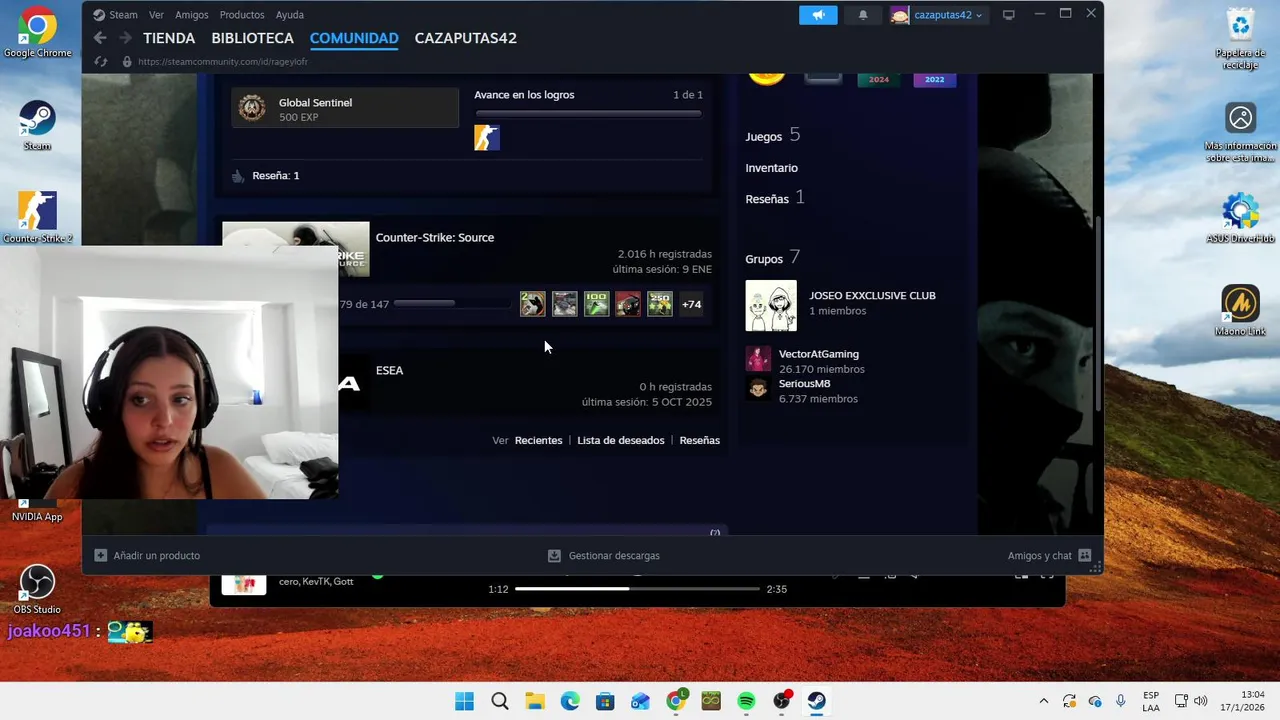Select the green 100 achievement icon
The height and width of the screenshot is (720, 1280).
click(x=597, y=304)
